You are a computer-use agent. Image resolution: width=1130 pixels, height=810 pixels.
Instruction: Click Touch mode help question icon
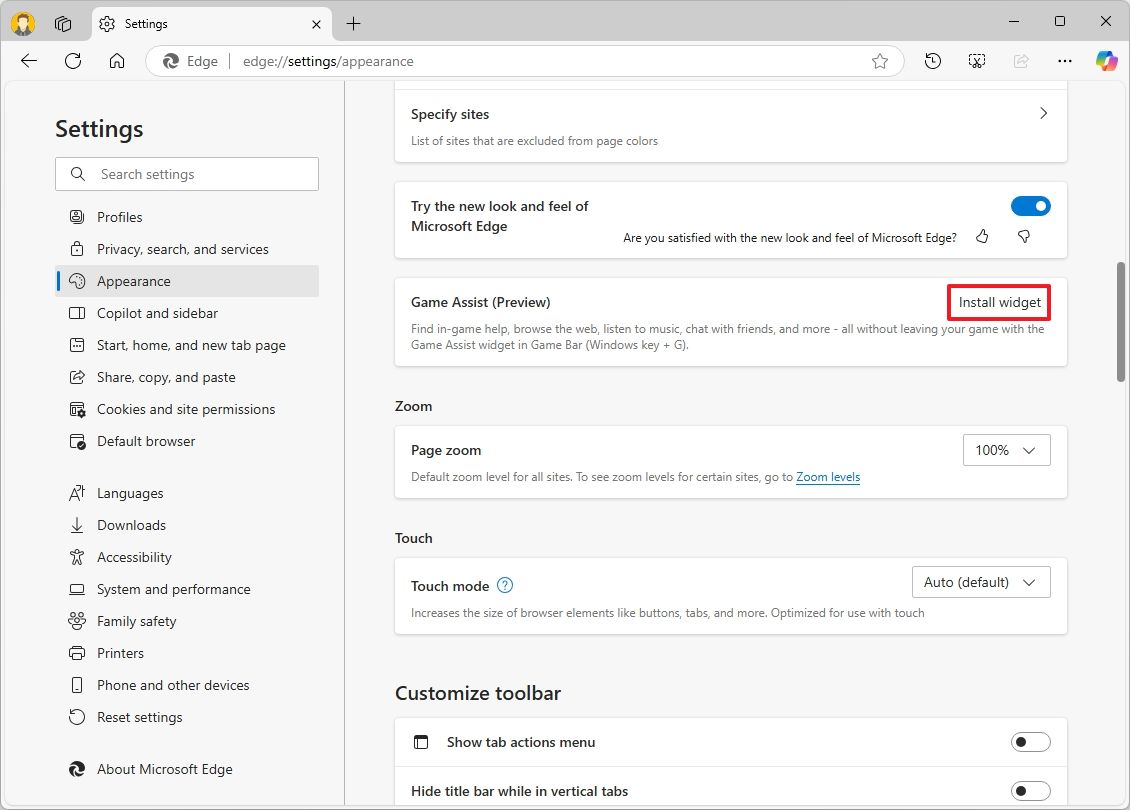[x=505, y=585]
